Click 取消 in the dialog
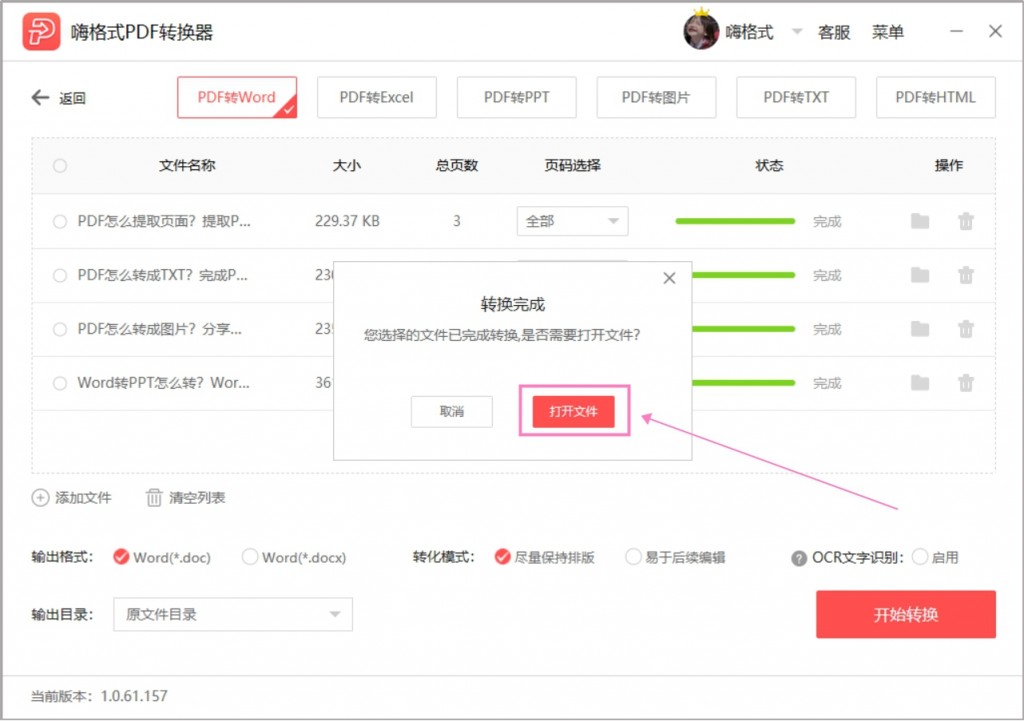1024x721 pixels. pyautogui.click(x=452, y=411)
